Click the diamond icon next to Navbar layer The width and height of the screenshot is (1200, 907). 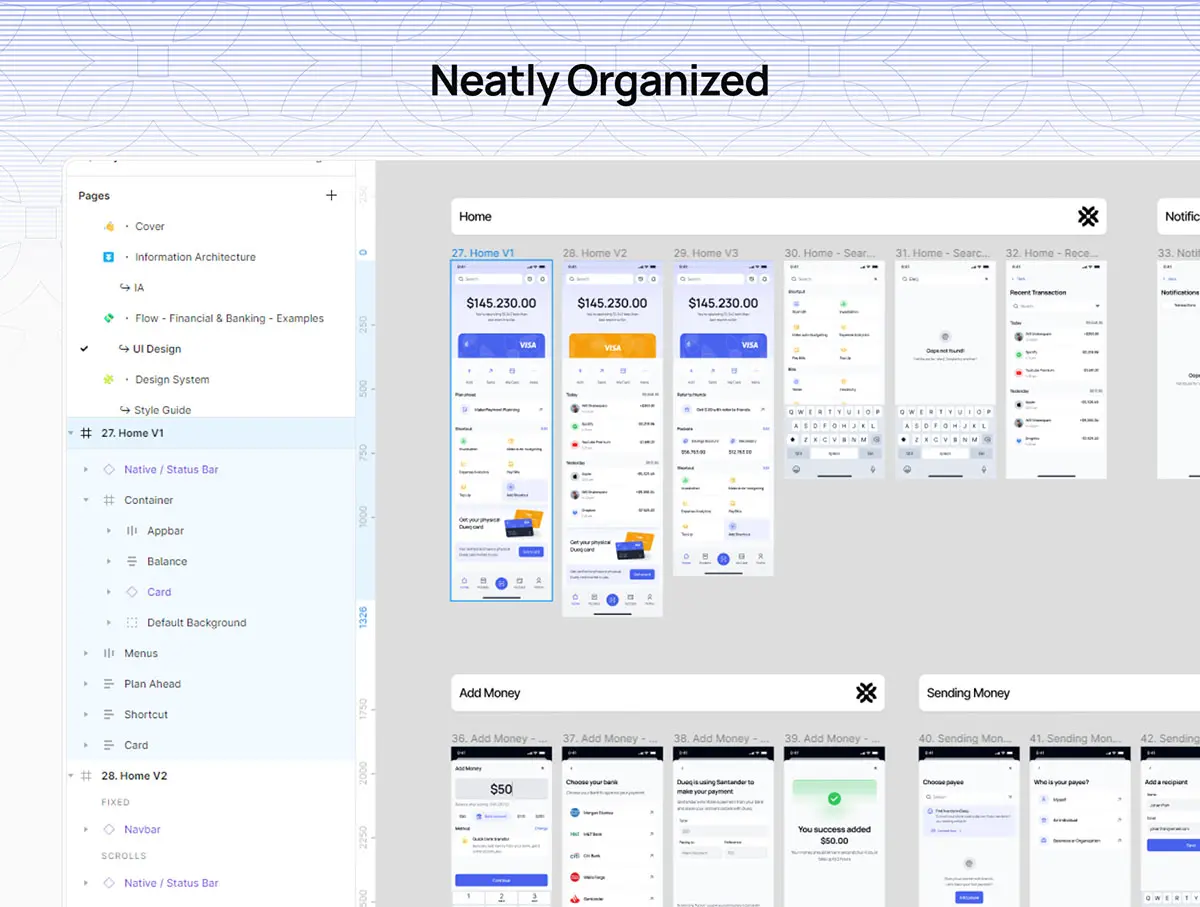coord(109,829)
